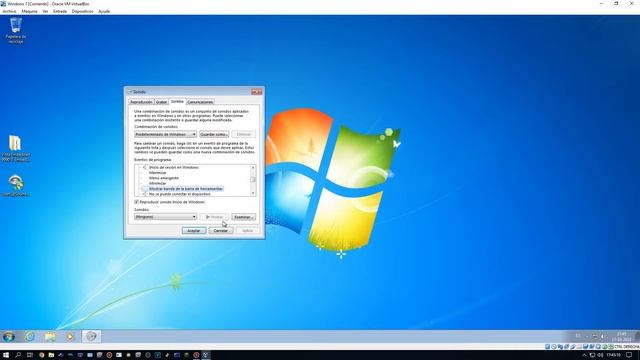This screenshot has height=360, width=640.
Task: Click the first VirtualBox status bar indicator icon
Action: (x=548, y=347)
